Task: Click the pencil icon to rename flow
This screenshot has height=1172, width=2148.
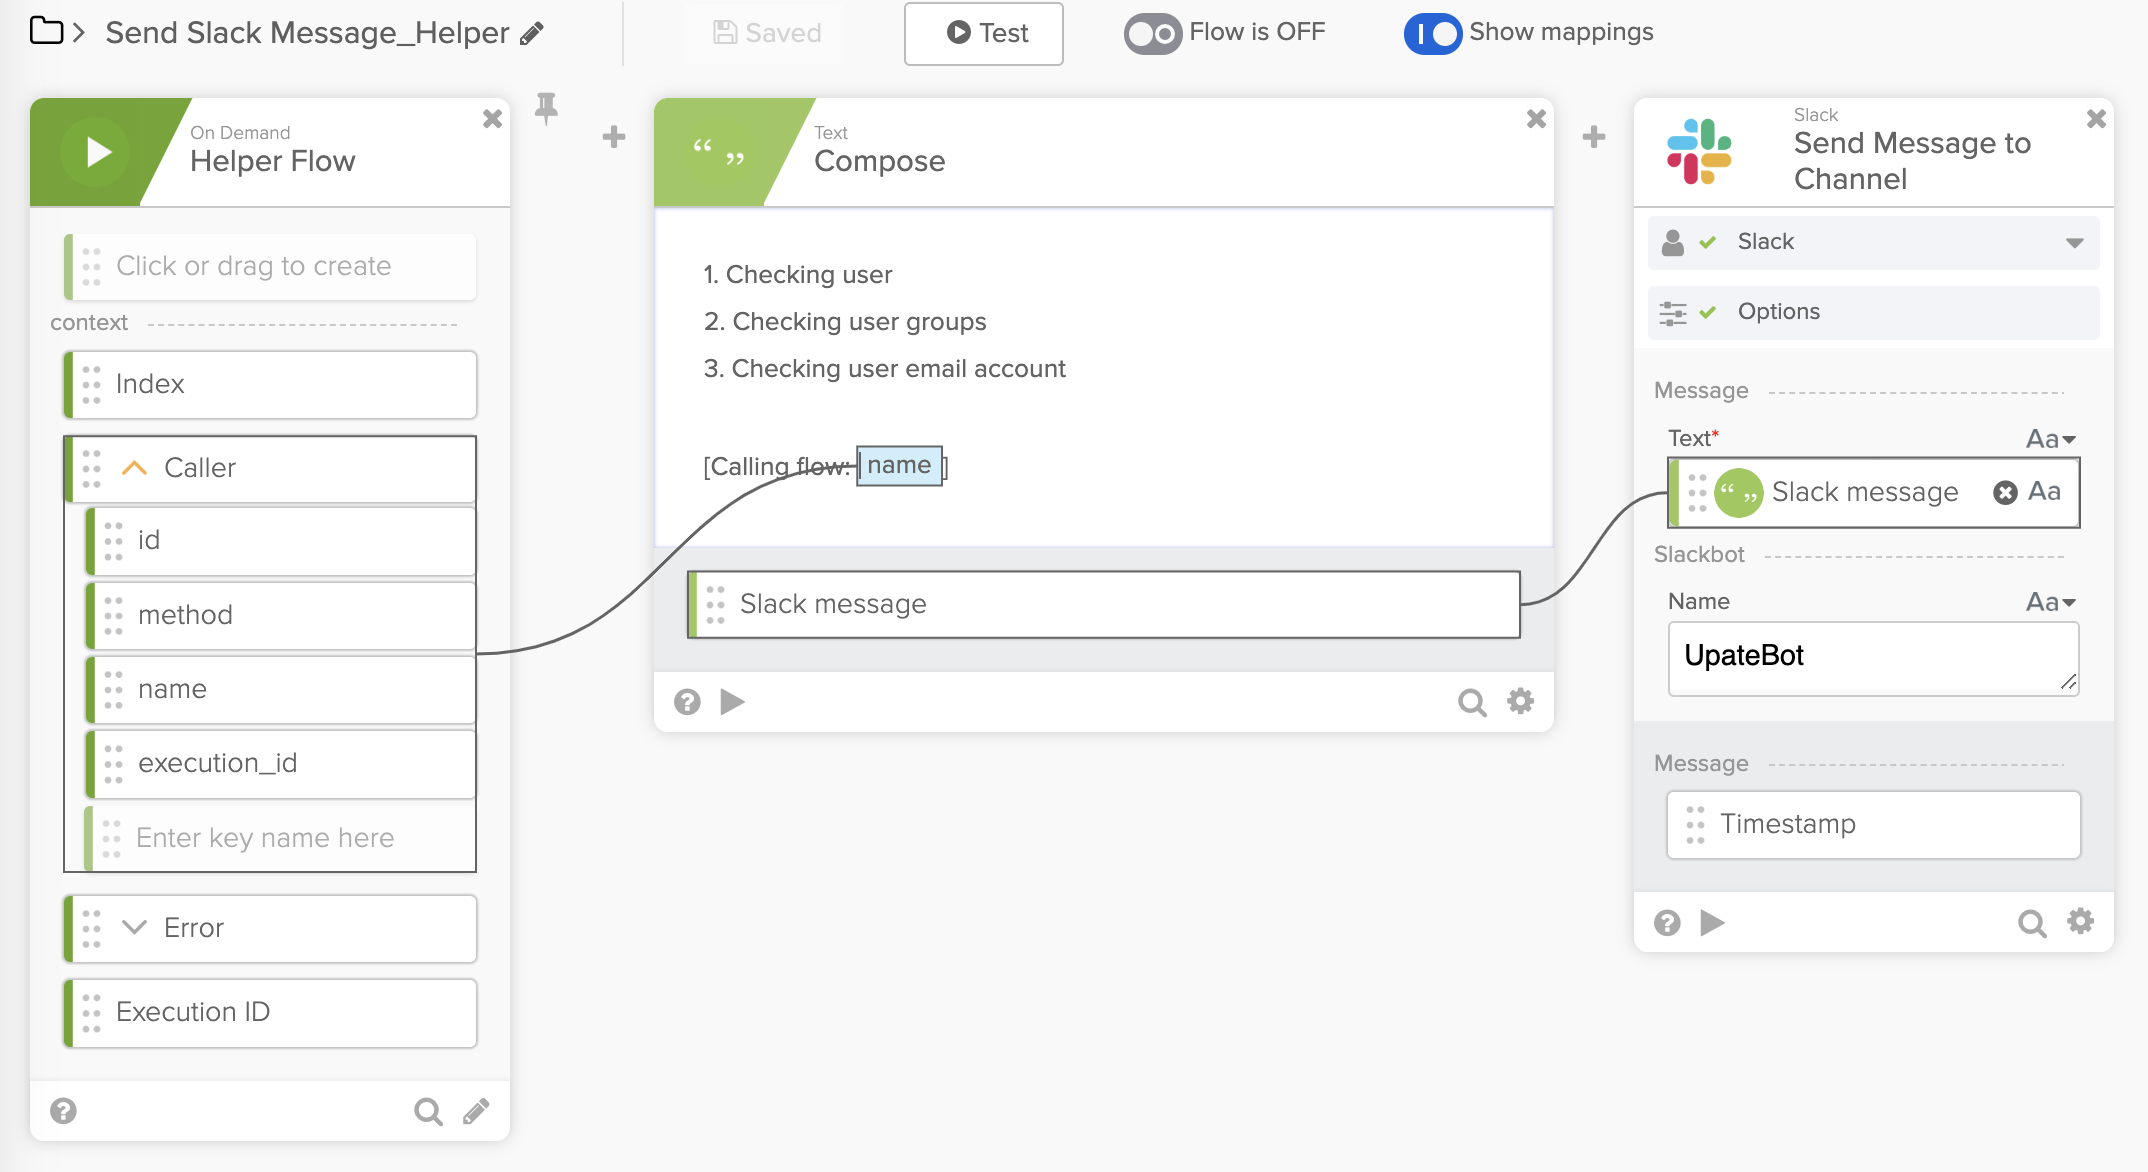Action: (x=533, y=33)
